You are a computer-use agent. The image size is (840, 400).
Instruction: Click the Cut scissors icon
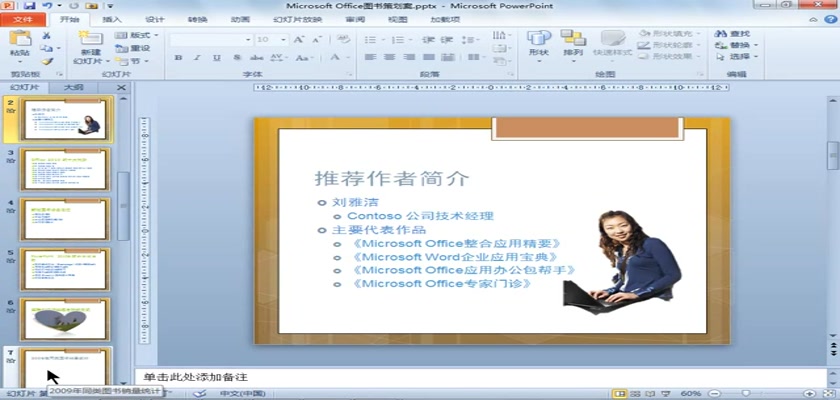pyautogui.click(x=47, y=36)
